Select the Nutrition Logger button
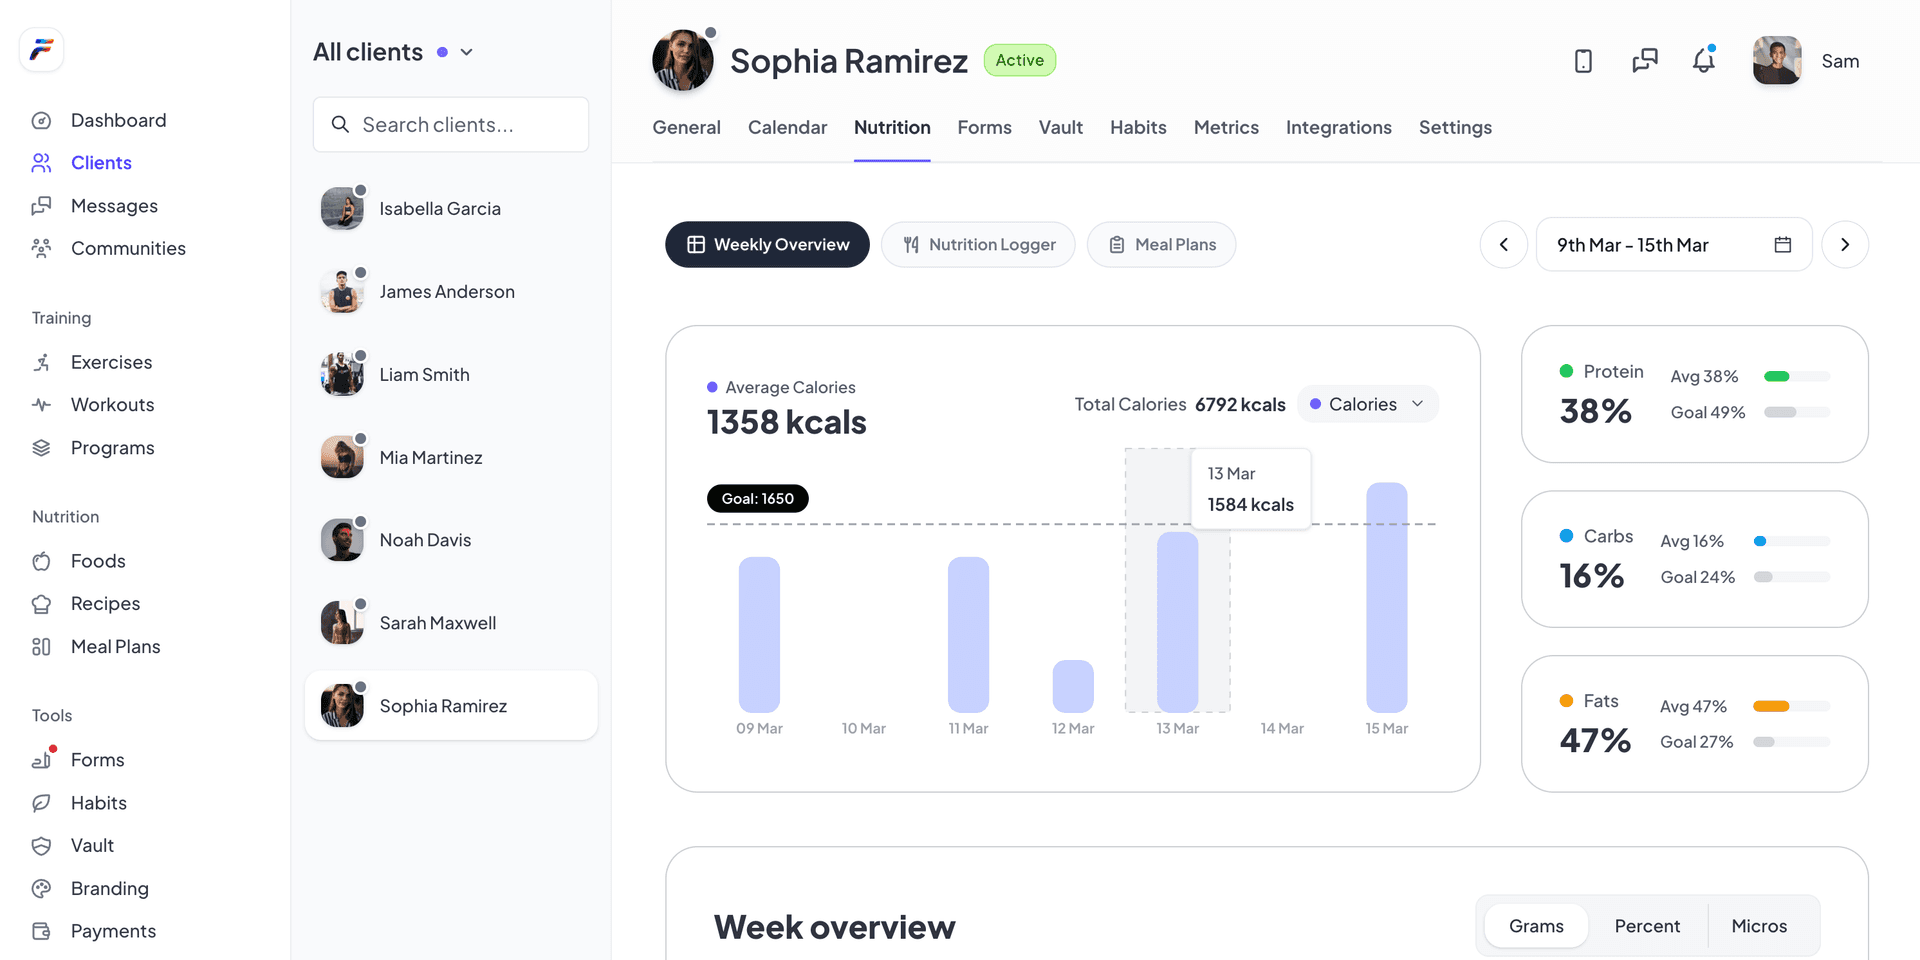1920x960 pixels. click(x=978, y=244)
